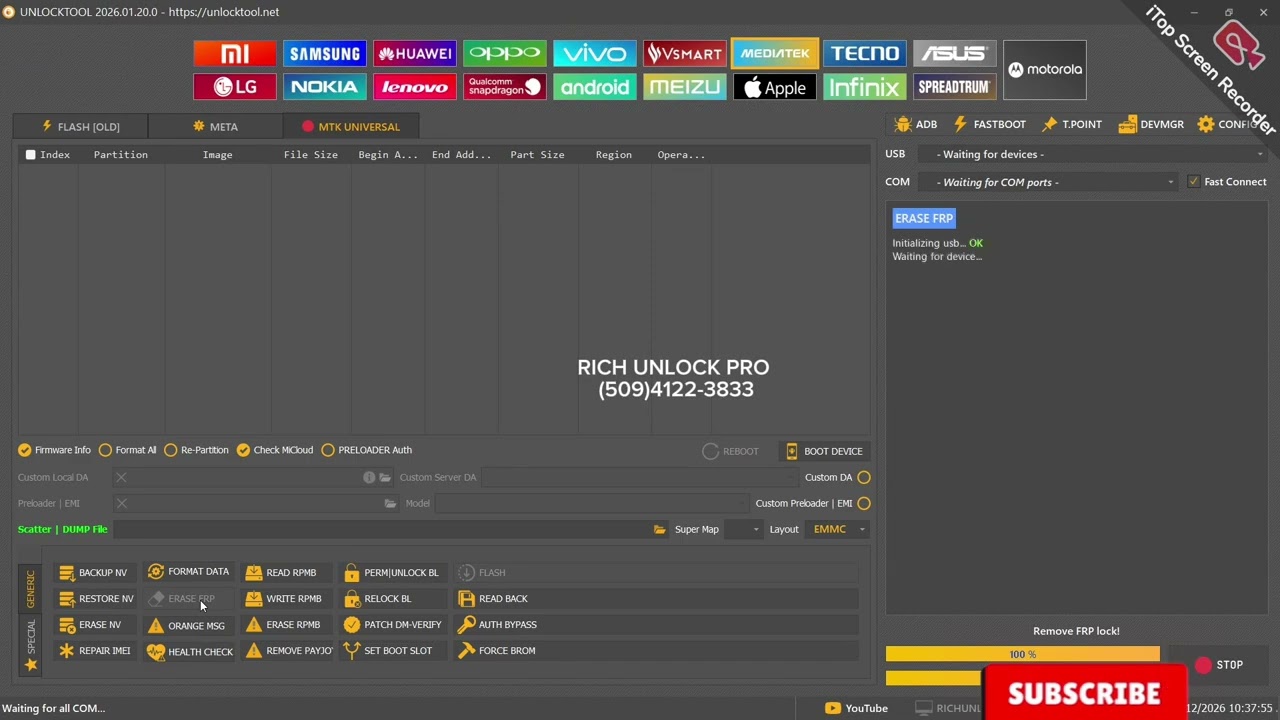The width and height of the screenshot is (1280, 720).
Task: Select the Xiaomi MI brand logo
Action: (234, 54)
